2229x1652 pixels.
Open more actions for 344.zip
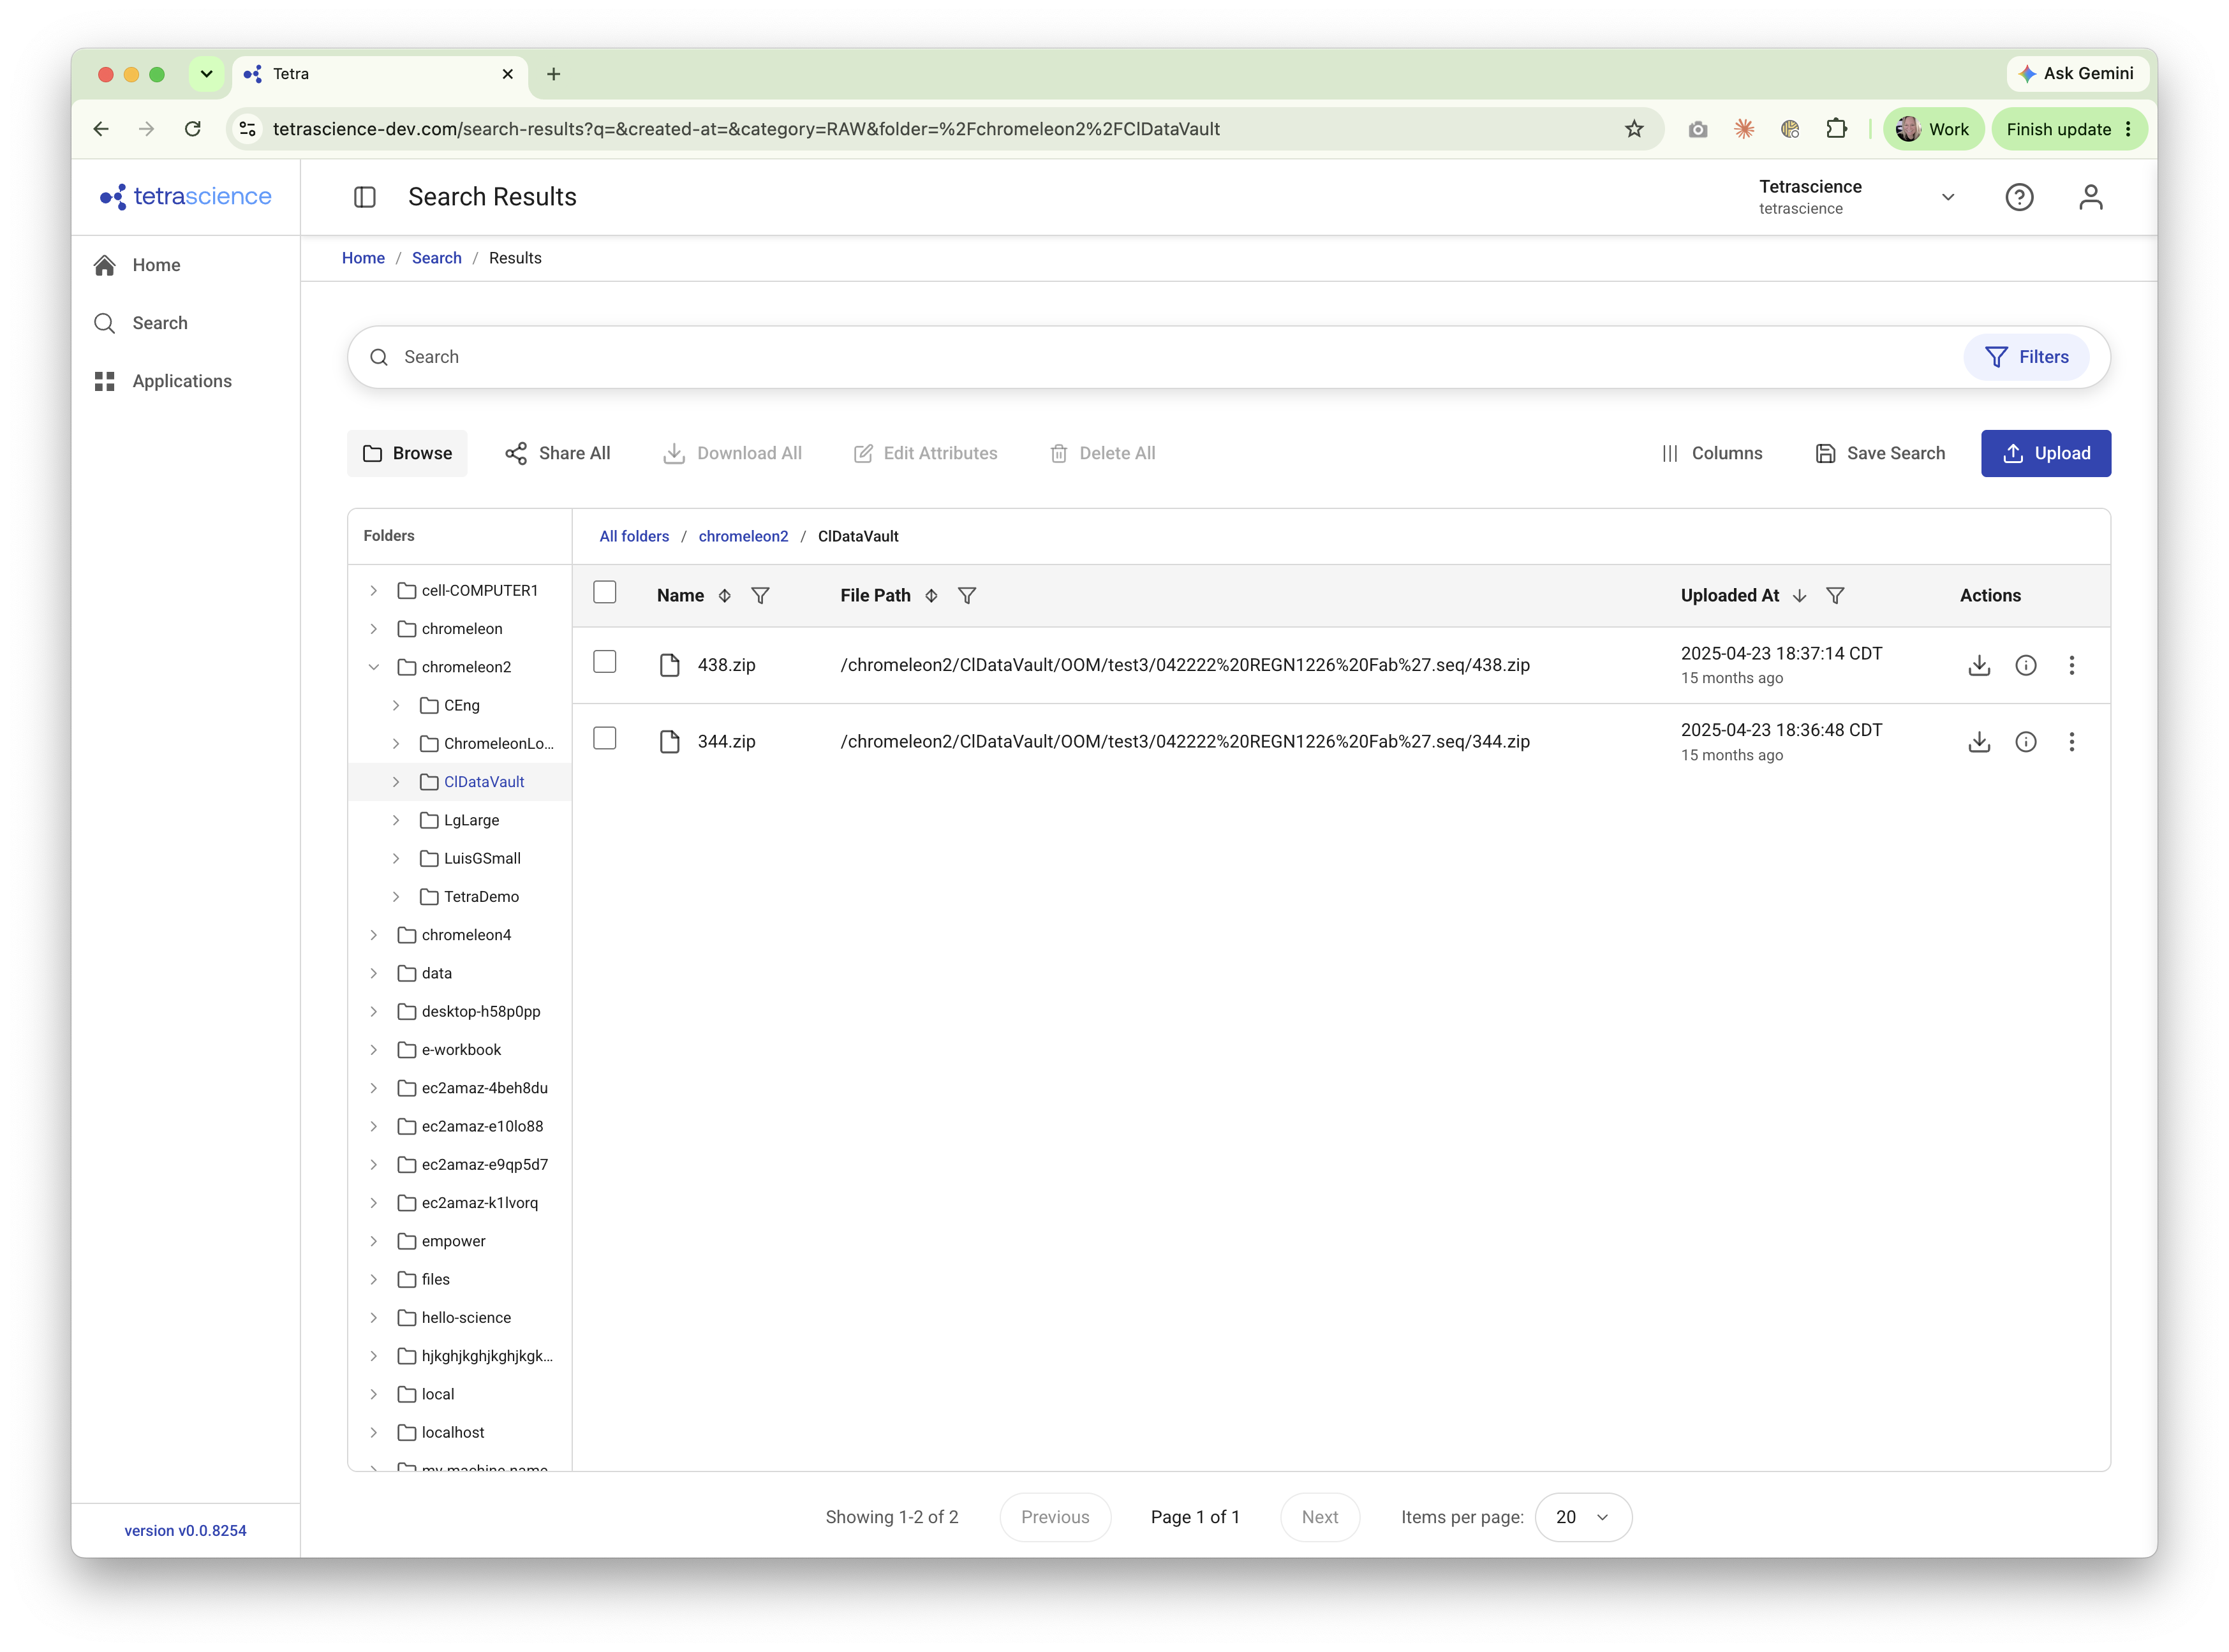pos(2071,742)
